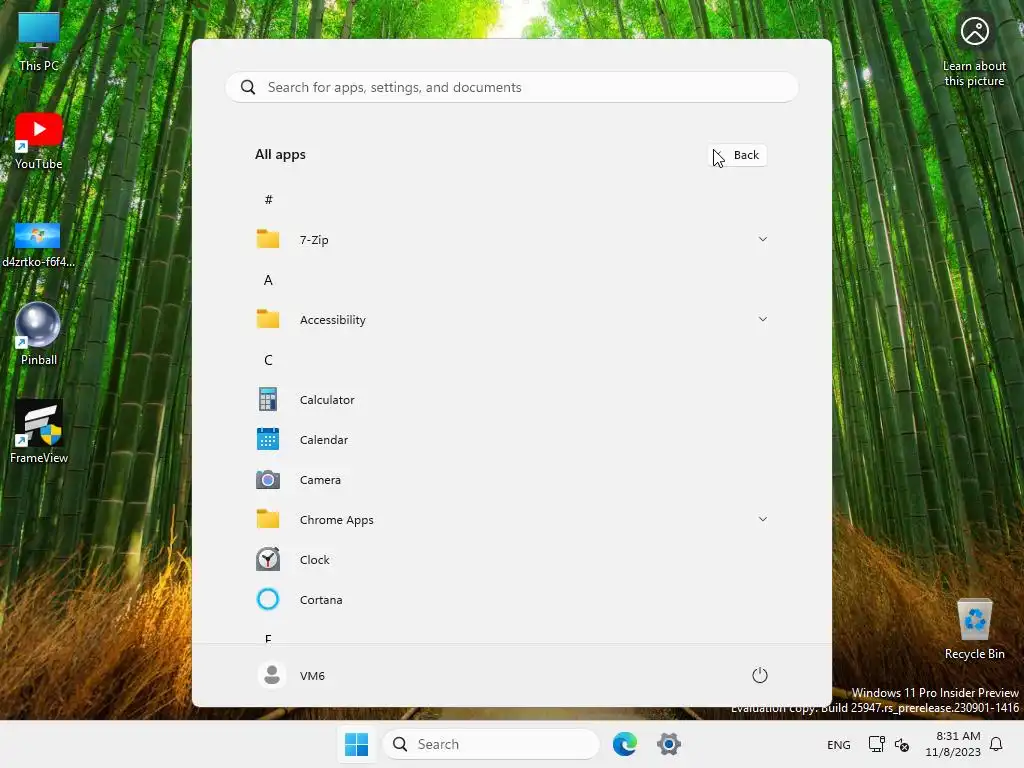Select the FrameView desktop shortcut
The image size is (1024, 768).
click(39, 432)
